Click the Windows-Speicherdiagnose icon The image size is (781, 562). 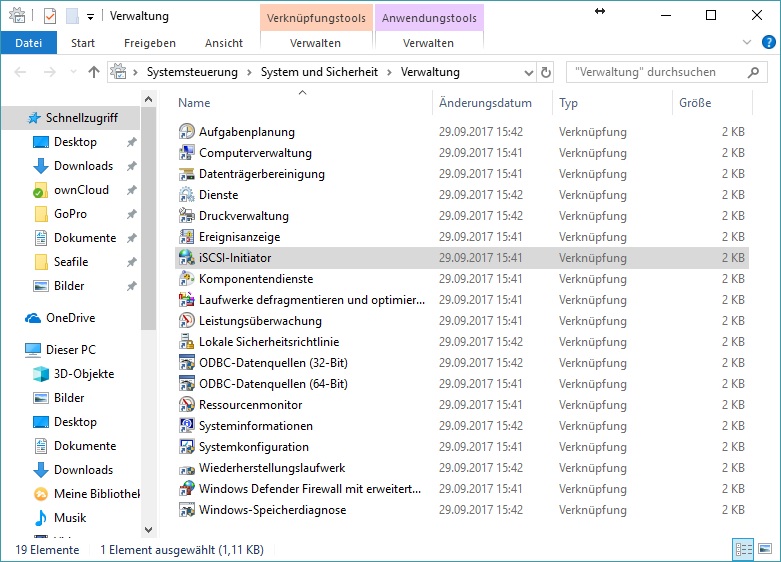tap(187, 510)
